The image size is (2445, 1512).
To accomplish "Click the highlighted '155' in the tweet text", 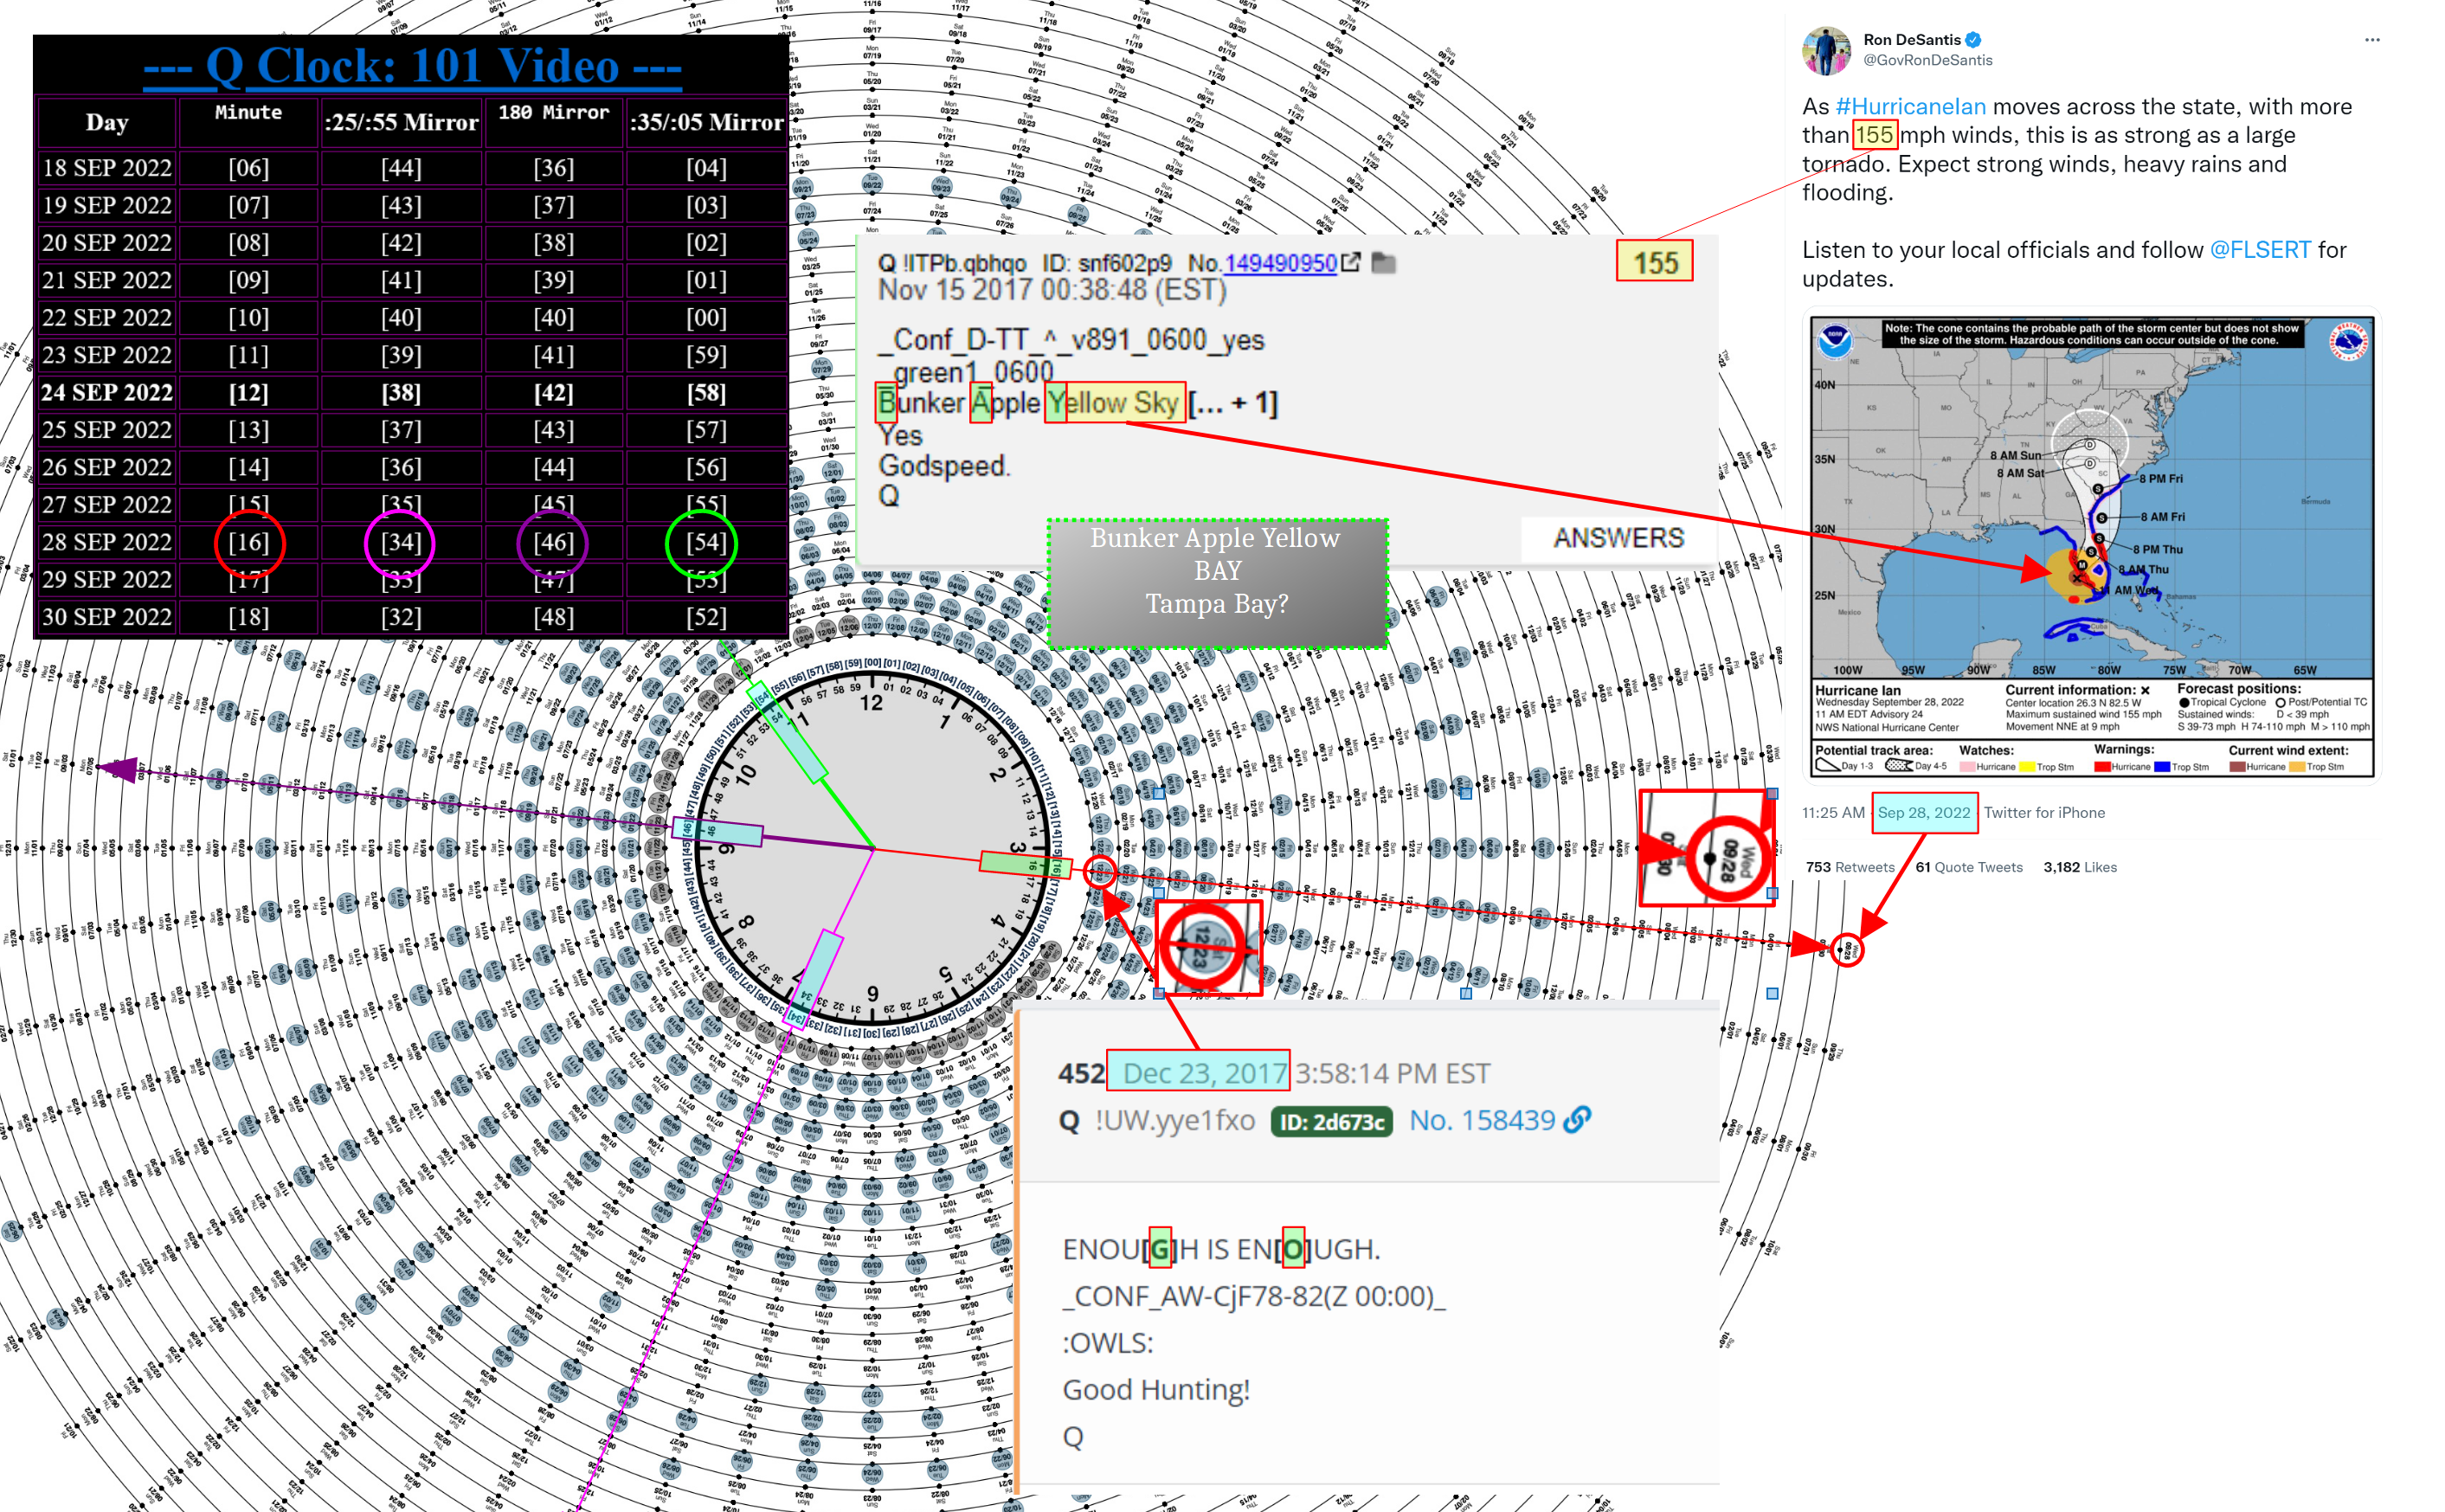I will tap(1874, 135).
